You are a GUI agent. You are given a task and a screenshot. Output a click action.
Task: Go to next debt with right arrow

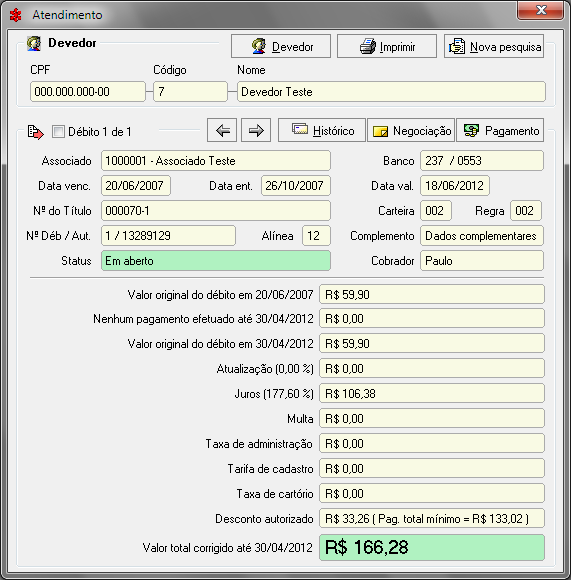click(x=256, y=130)
